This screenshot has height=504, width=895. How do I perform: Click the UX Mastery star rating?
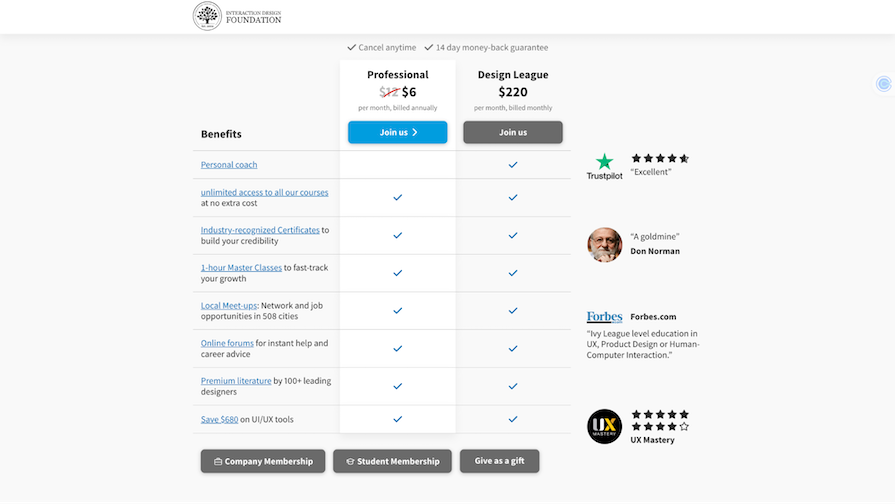pyautogui.click(x=660, y=420)
